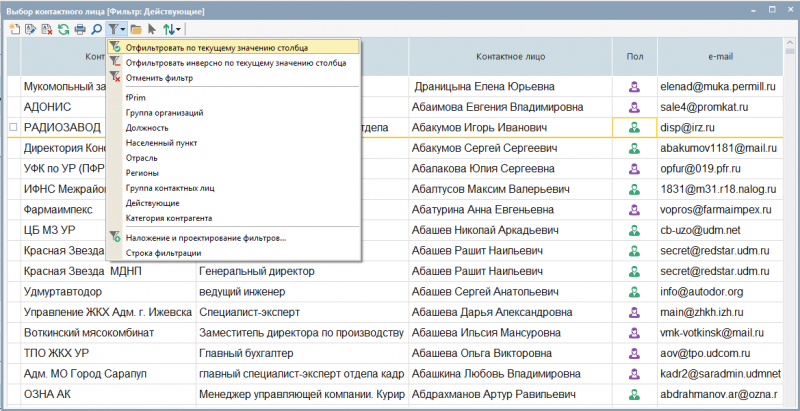The width and height of the screenshot is (800, 411).
Task: Select the 'Специалист-эксперт' cell
Action: 302,312
